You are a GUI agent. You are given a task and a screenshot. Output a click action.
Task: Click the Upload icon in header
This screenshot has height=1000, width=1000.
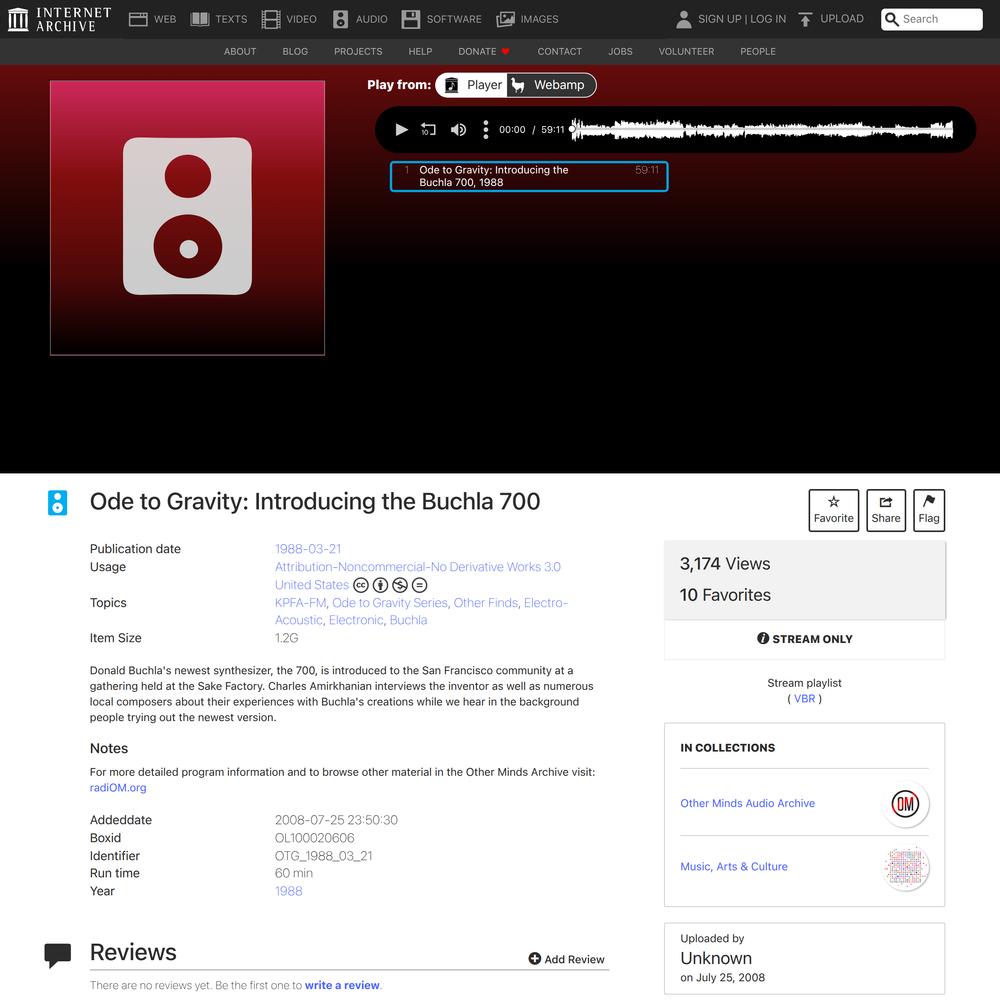[805, 19]
